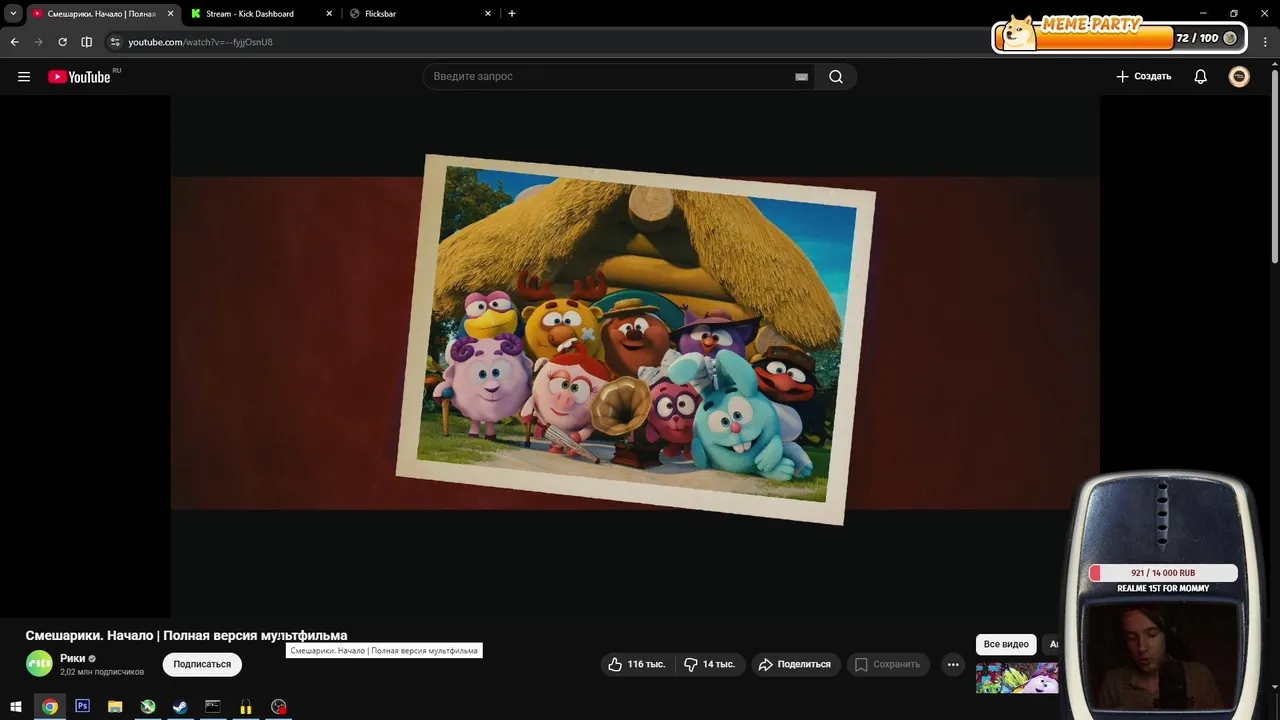Click the video player picture to pause
Screen dimensions: 1280x720
coord(635,343)
